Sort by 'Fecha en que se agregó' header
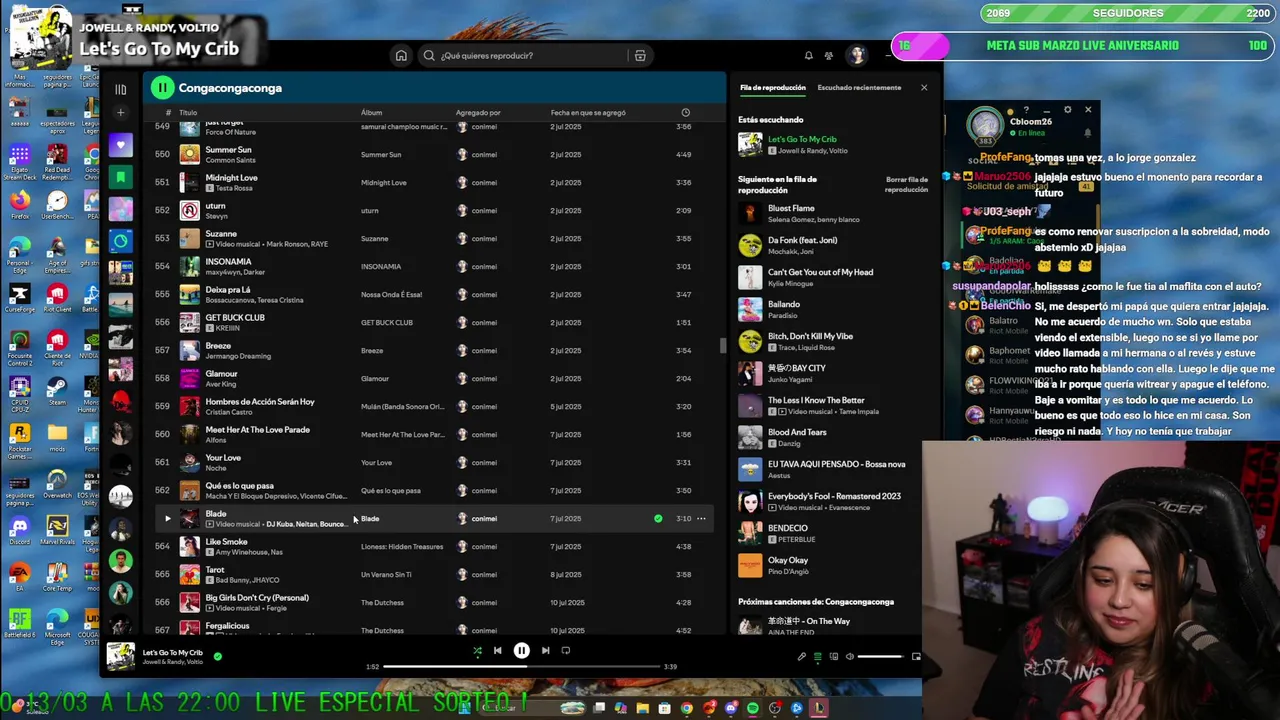This screenshot has height=720, width=1280. click(x=589, y=113)
